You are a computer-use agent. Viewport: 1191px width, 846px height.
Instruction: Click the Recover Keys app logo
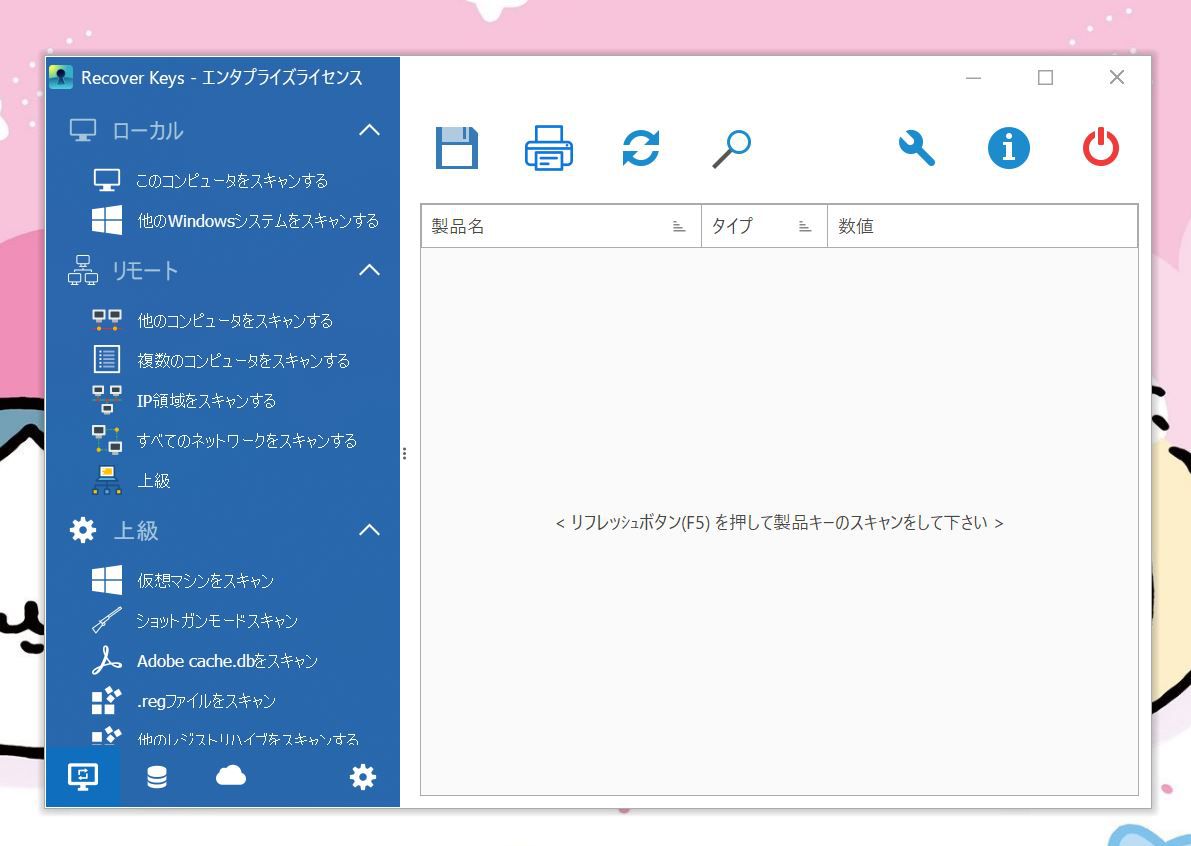(61, 77)
